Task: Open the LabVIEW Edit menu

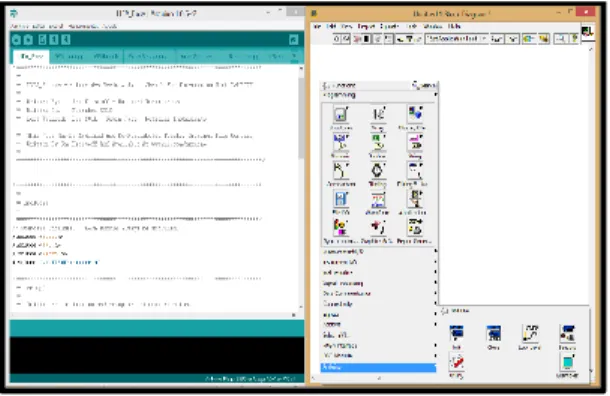Action: click(x=331, y=26)
